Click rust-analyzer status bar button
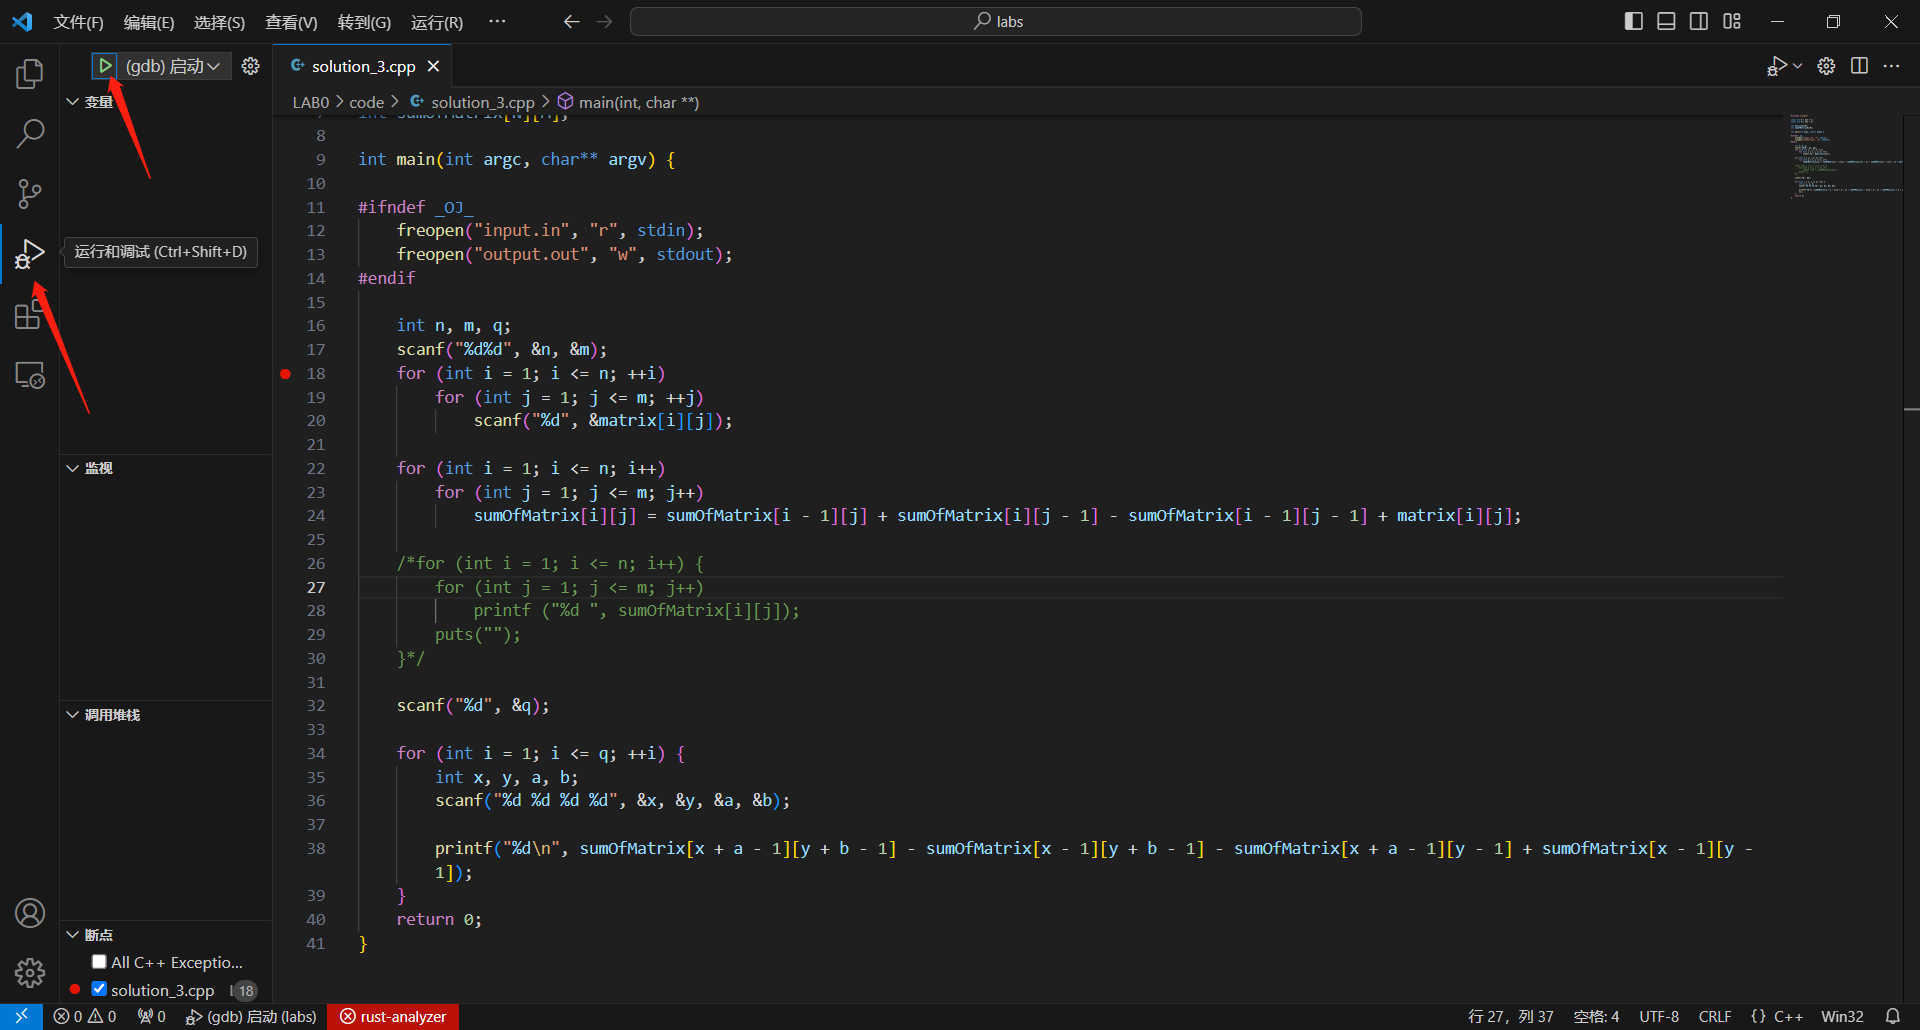This screenshot has height=1030, width=1920. coord(393,1016)
